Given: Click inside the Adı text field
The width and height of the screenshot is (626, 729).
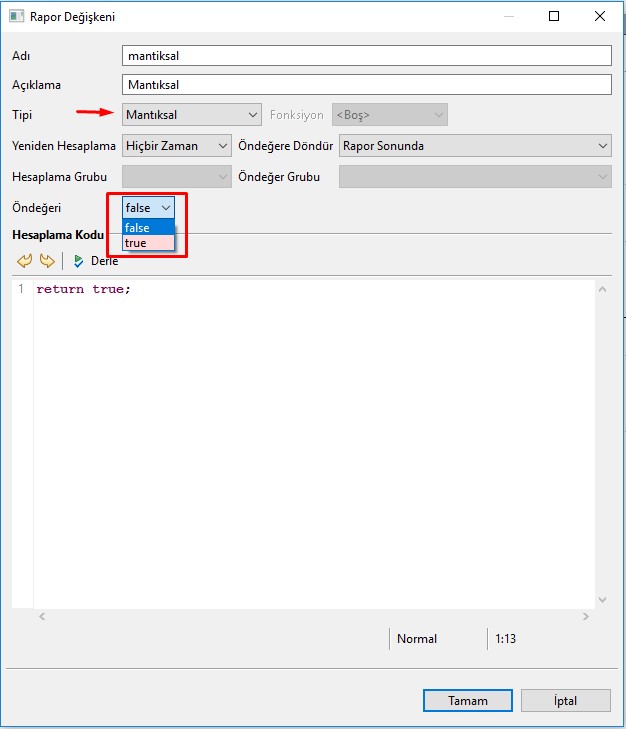Looking at the screenshot, I should (365, 56).
